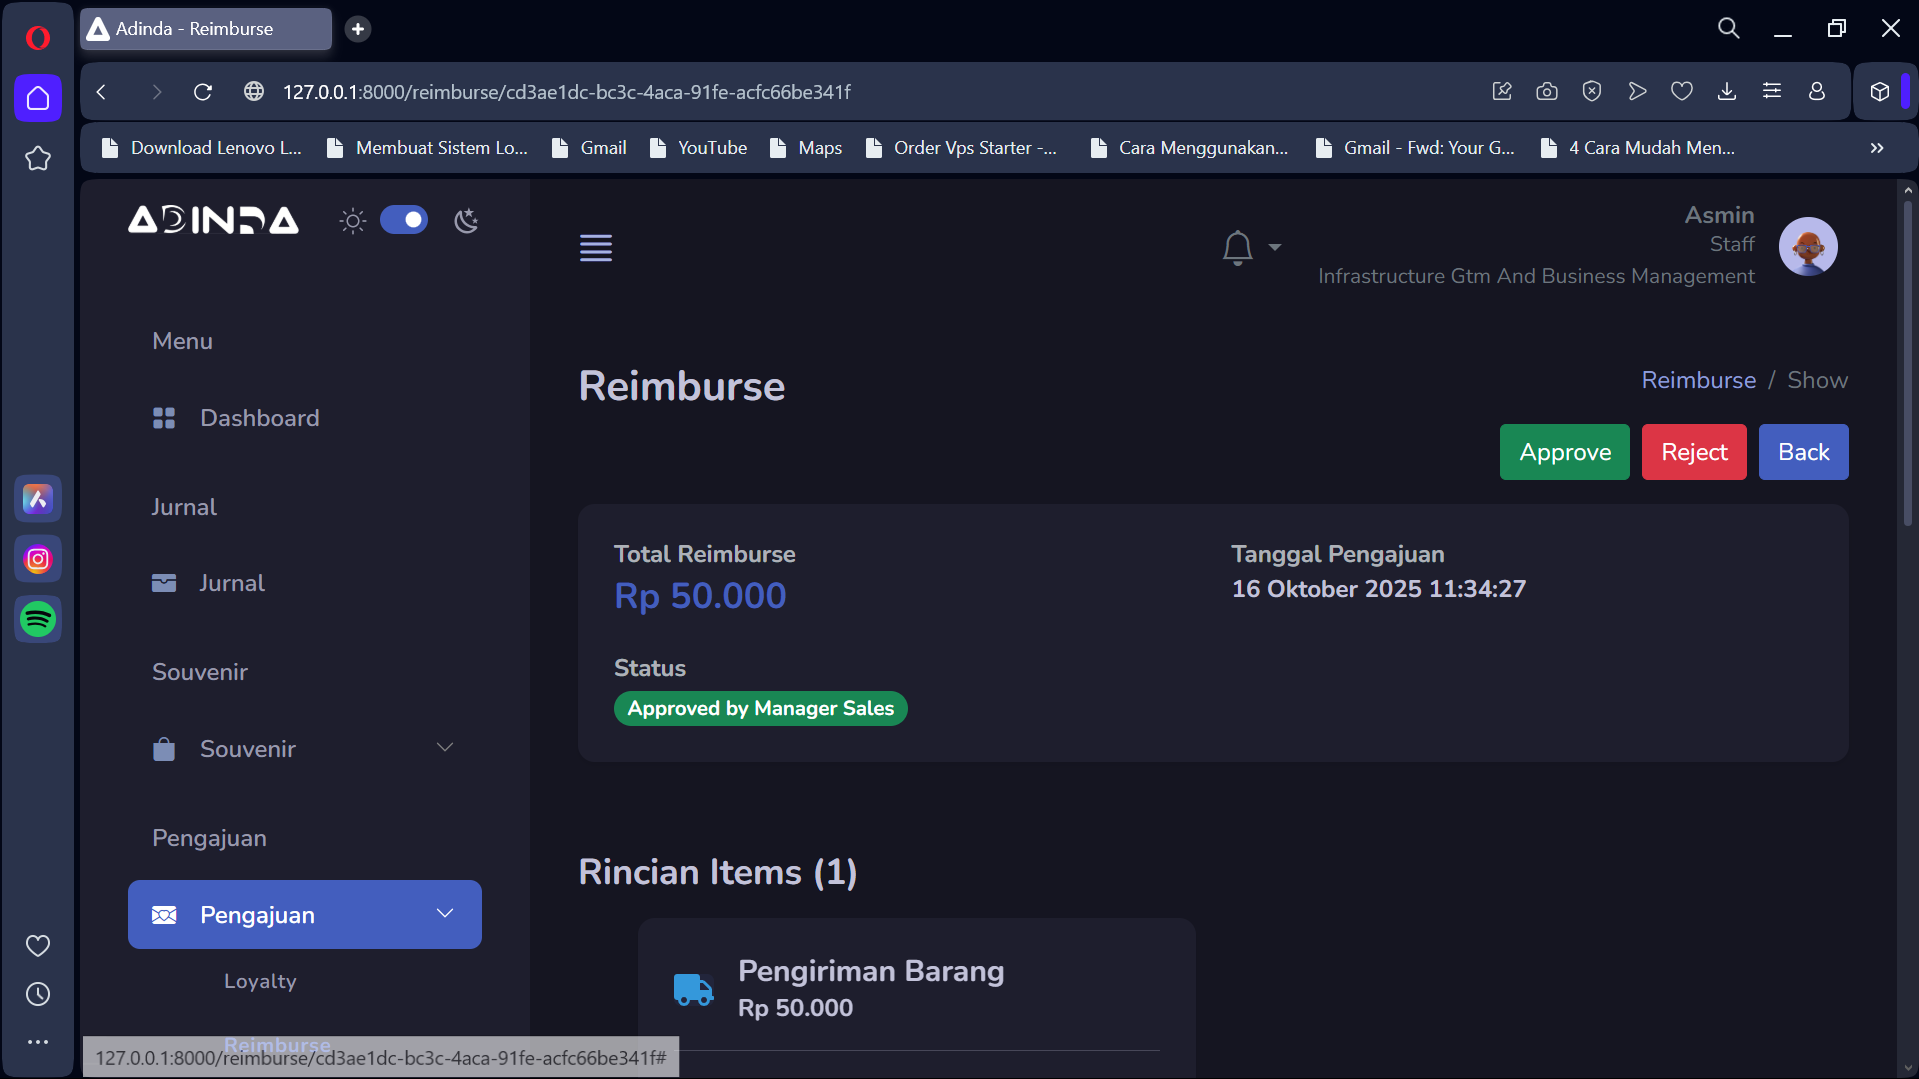Open Dashboard from the sidebar menu

(259, 418)
